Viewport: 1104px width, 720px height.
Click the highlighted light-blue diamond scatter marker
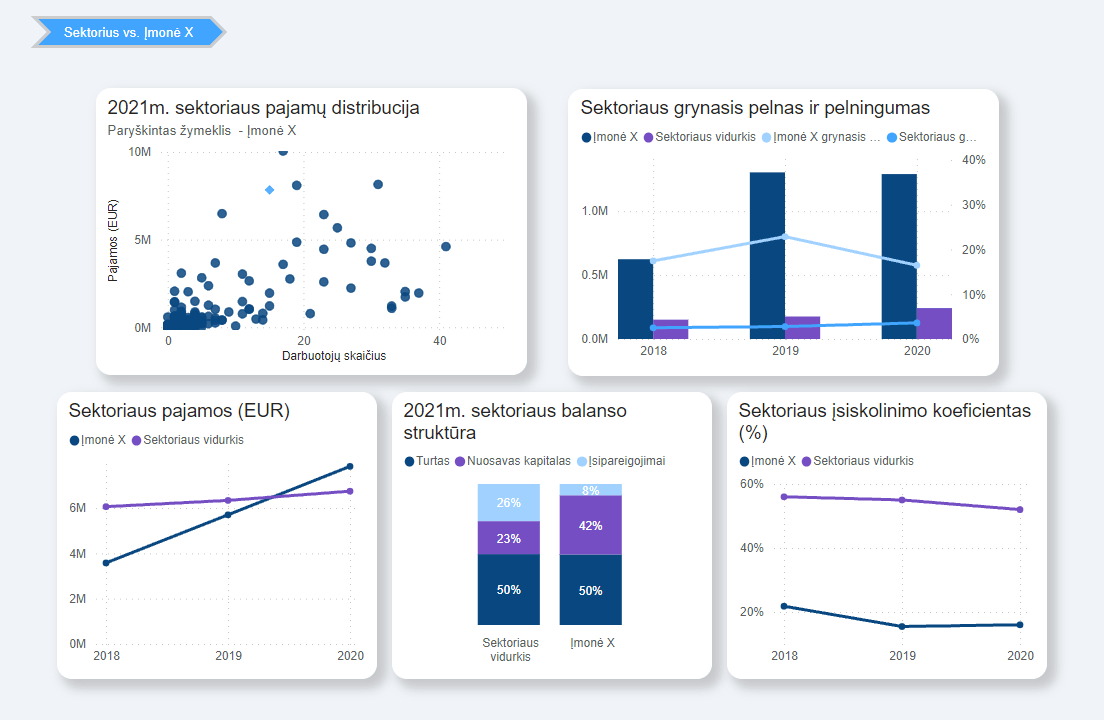pos(269,190)
